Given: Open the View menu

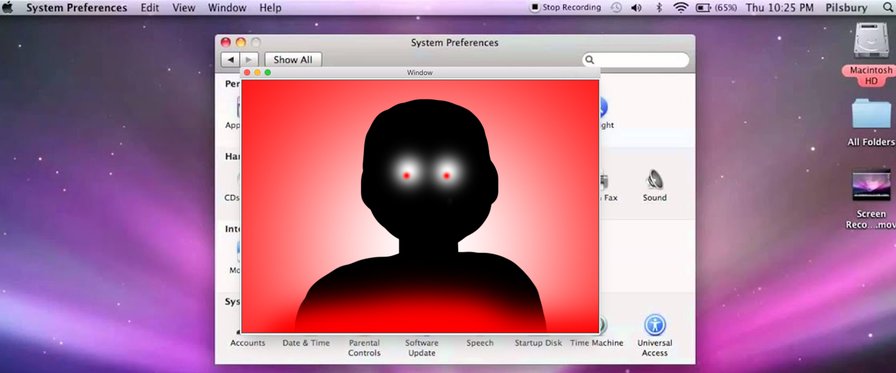Looking at the screenshot, I should (183, 7).
